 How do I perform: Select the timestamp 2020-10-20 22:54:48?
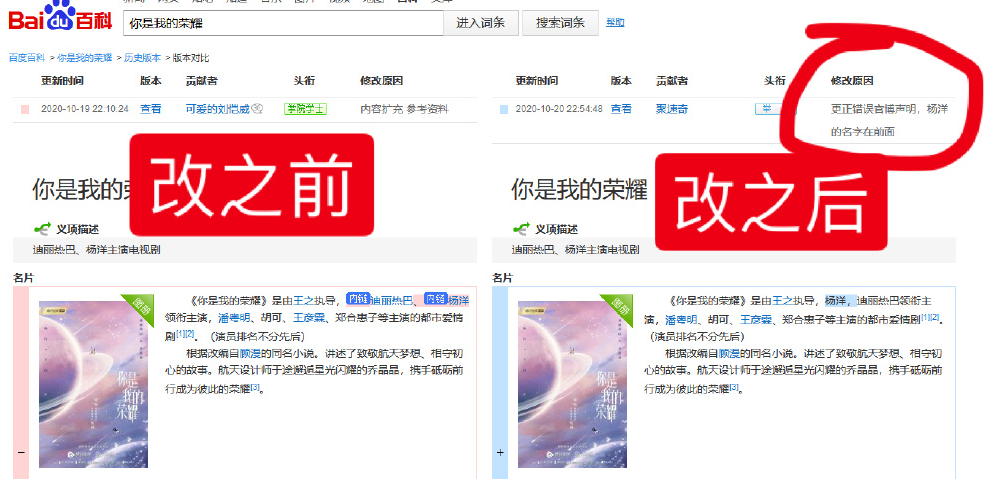(559, 109)
